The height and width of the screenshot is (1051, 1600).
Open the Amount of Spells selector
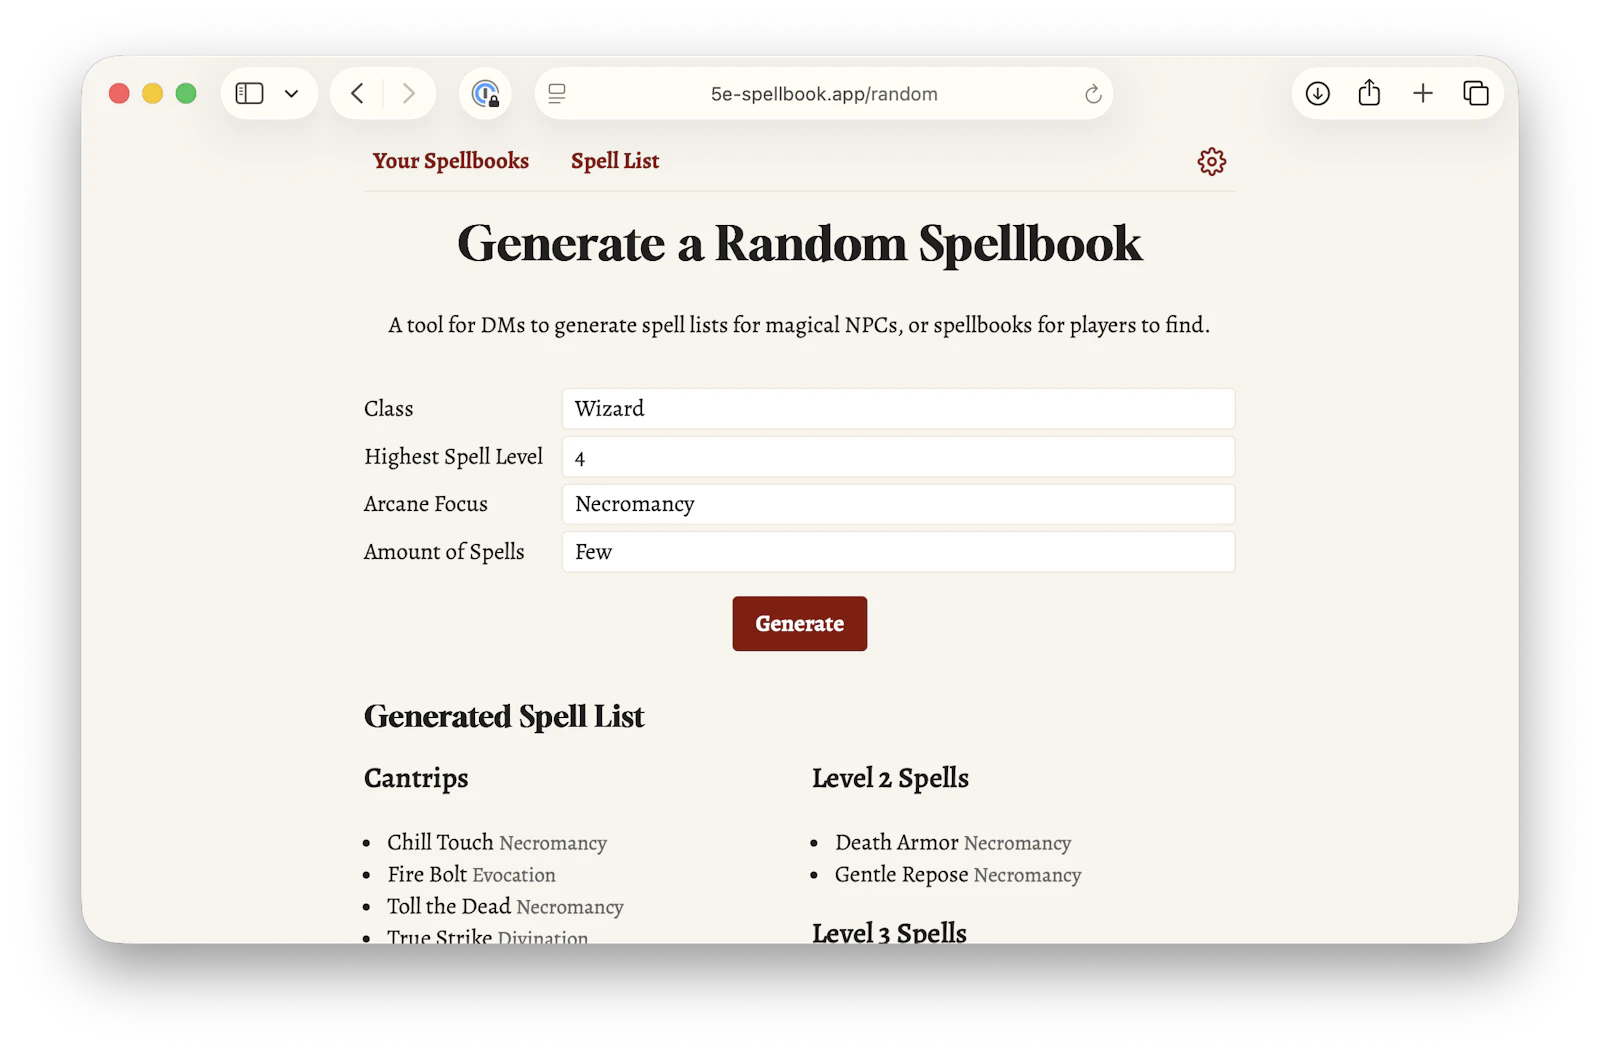pos(898,551)
